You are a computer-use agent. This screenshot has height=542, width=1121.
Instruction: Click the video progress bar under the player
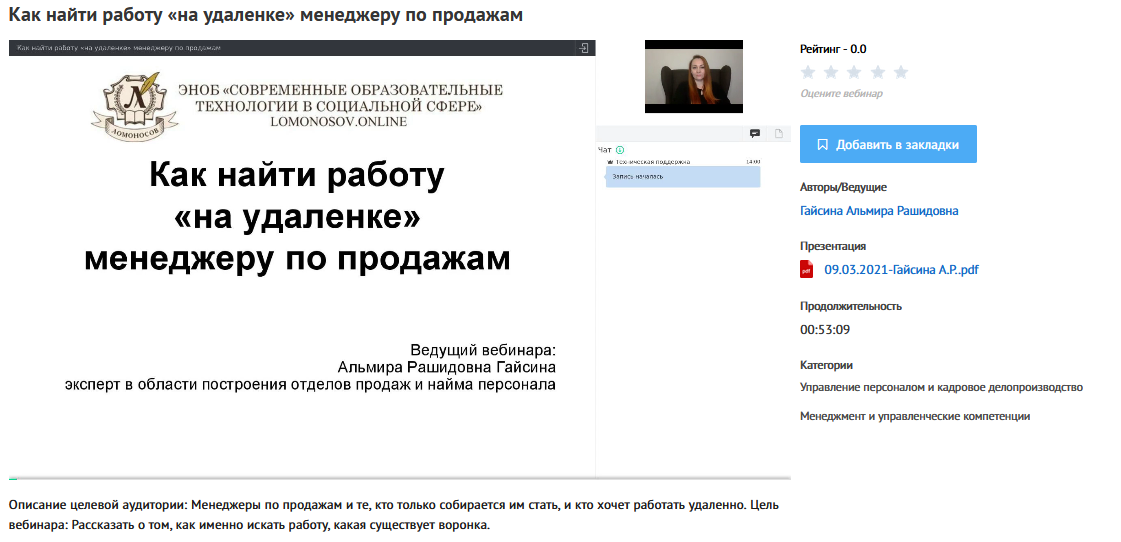pos(400,479)
